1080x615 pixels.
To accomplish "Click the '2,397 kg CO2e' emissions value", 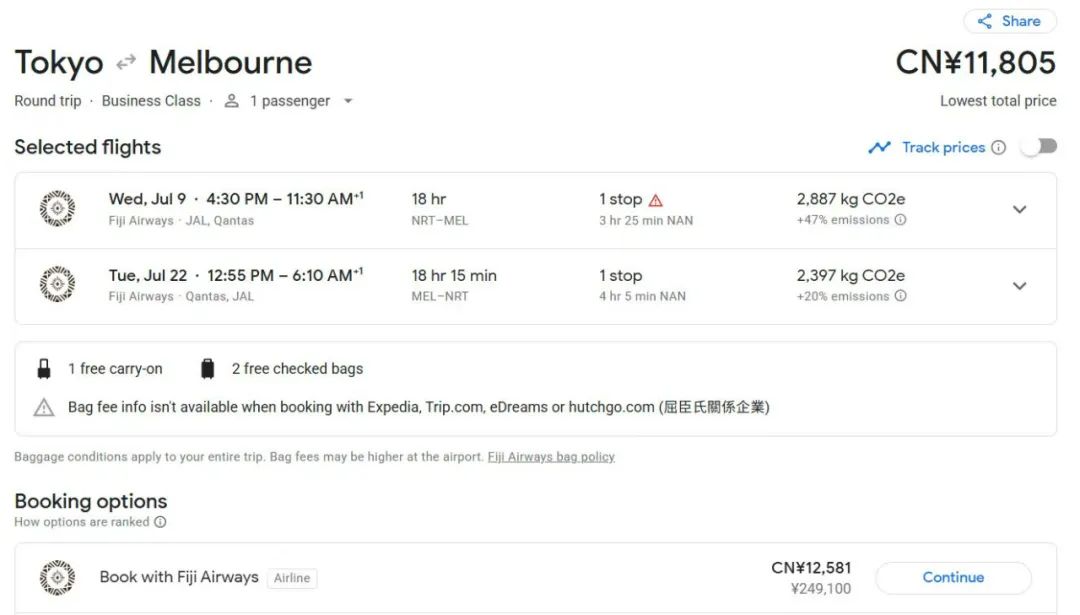I will tap(851, 275).
